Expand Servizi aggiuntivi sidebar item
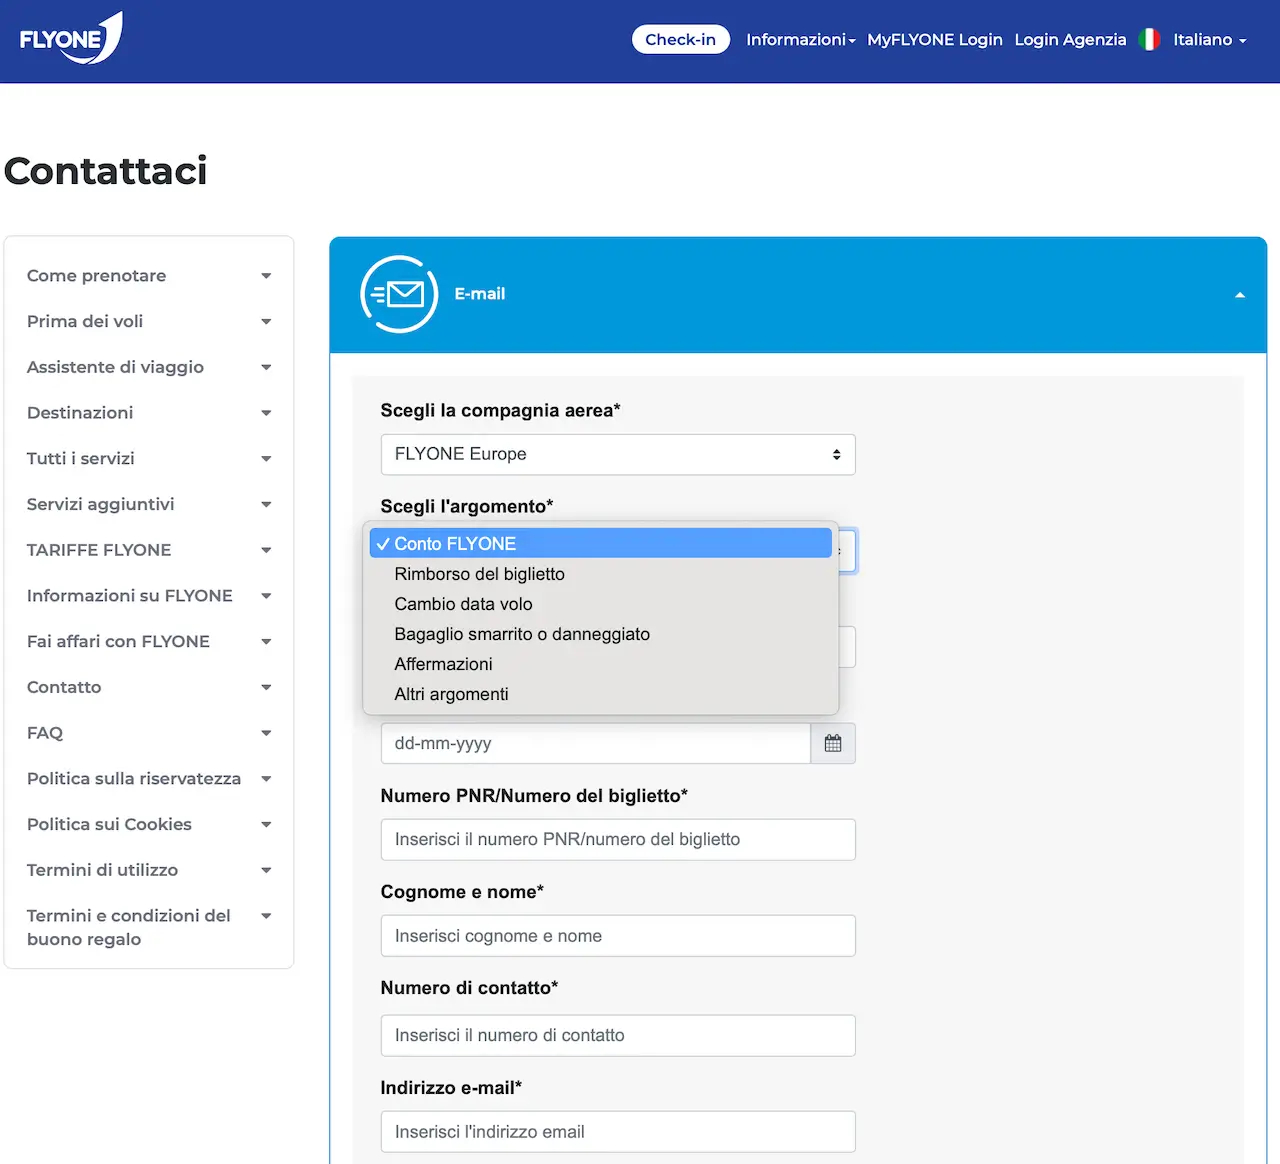This screenshot has width=1280, height=1164. [149, 504]
